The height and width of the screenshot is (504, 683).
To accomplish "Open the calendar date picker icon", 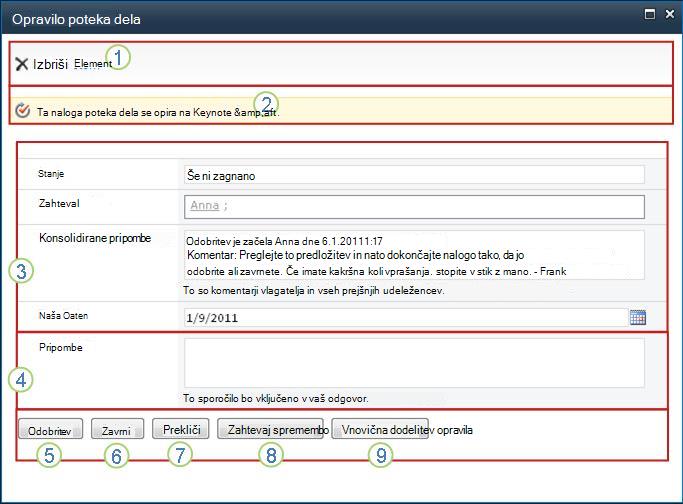I will coord(638,317).
